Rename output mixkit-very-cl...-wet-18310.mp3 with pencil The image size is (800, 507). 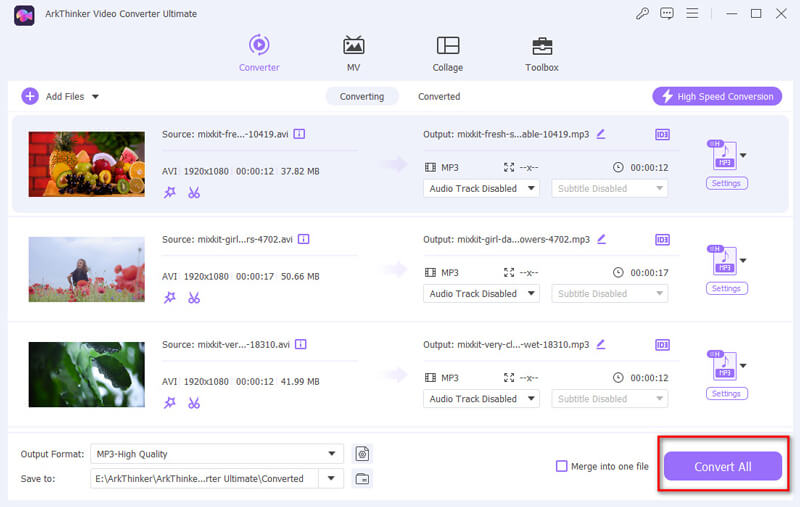coord(601,344)
